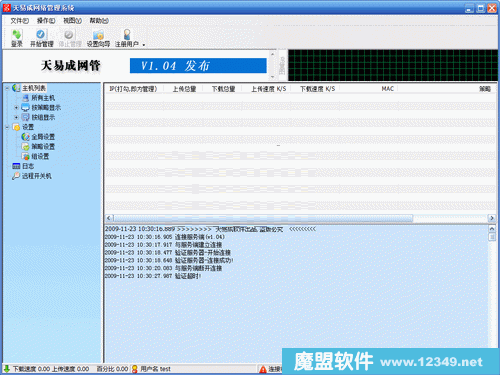Click the host list horizontal scrollbar thumb

click(x=263, y=218)
